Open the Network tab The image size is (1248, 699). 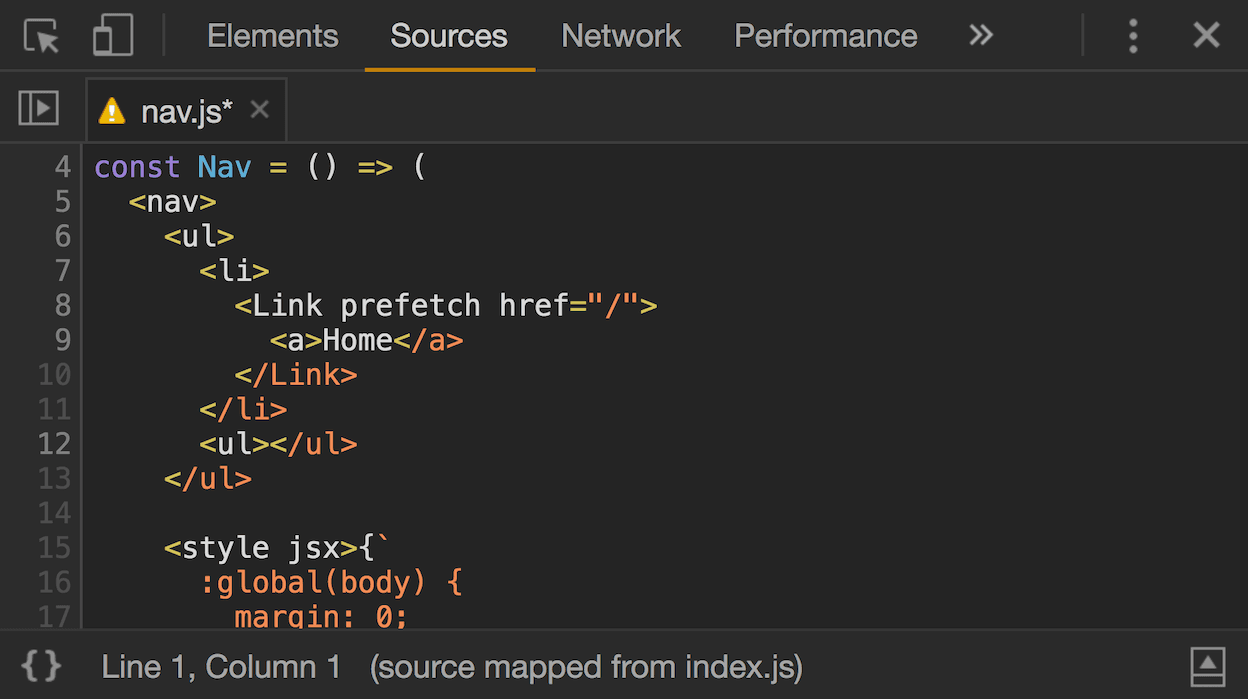click(x=621, y=36)
